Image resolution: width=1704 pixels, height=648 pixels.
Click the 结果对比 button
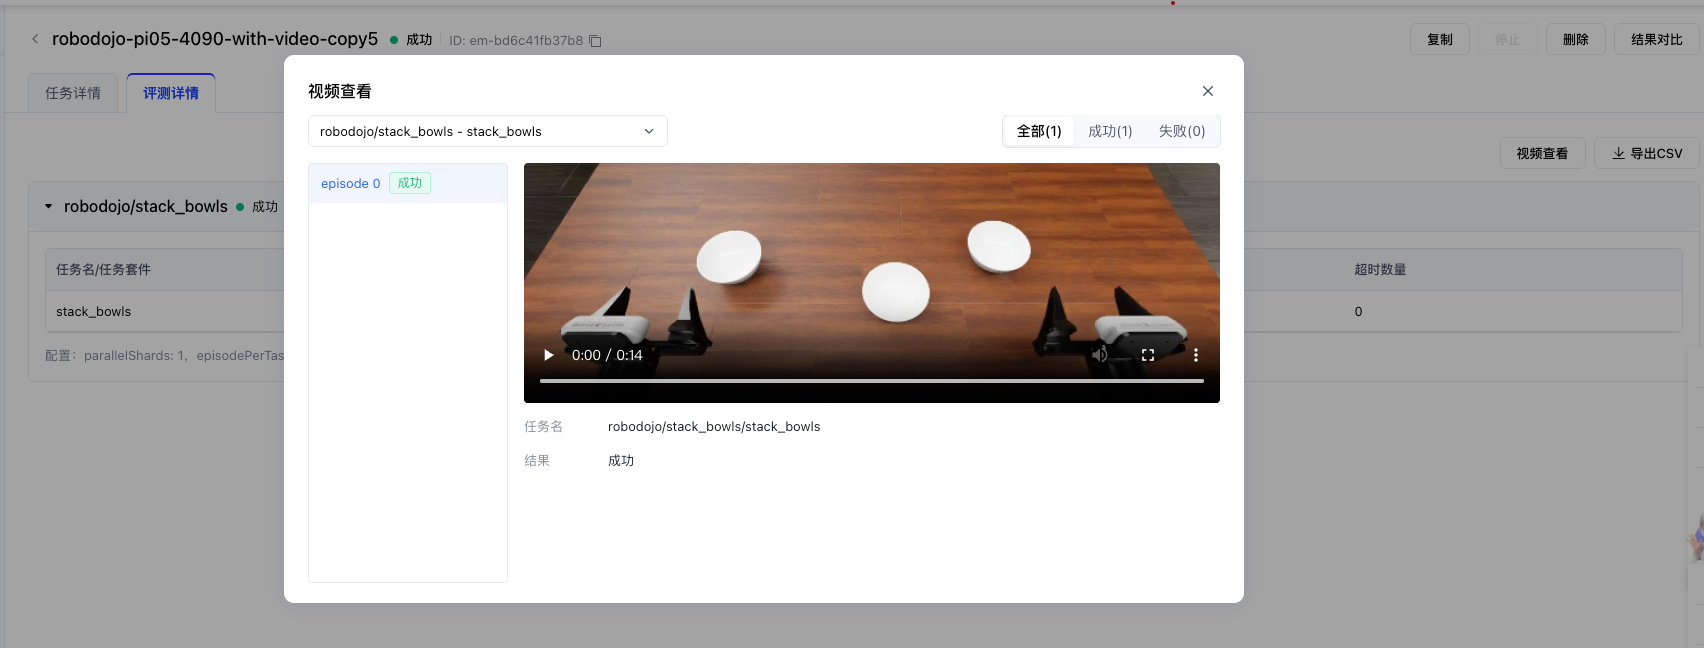click(1657, 39)
